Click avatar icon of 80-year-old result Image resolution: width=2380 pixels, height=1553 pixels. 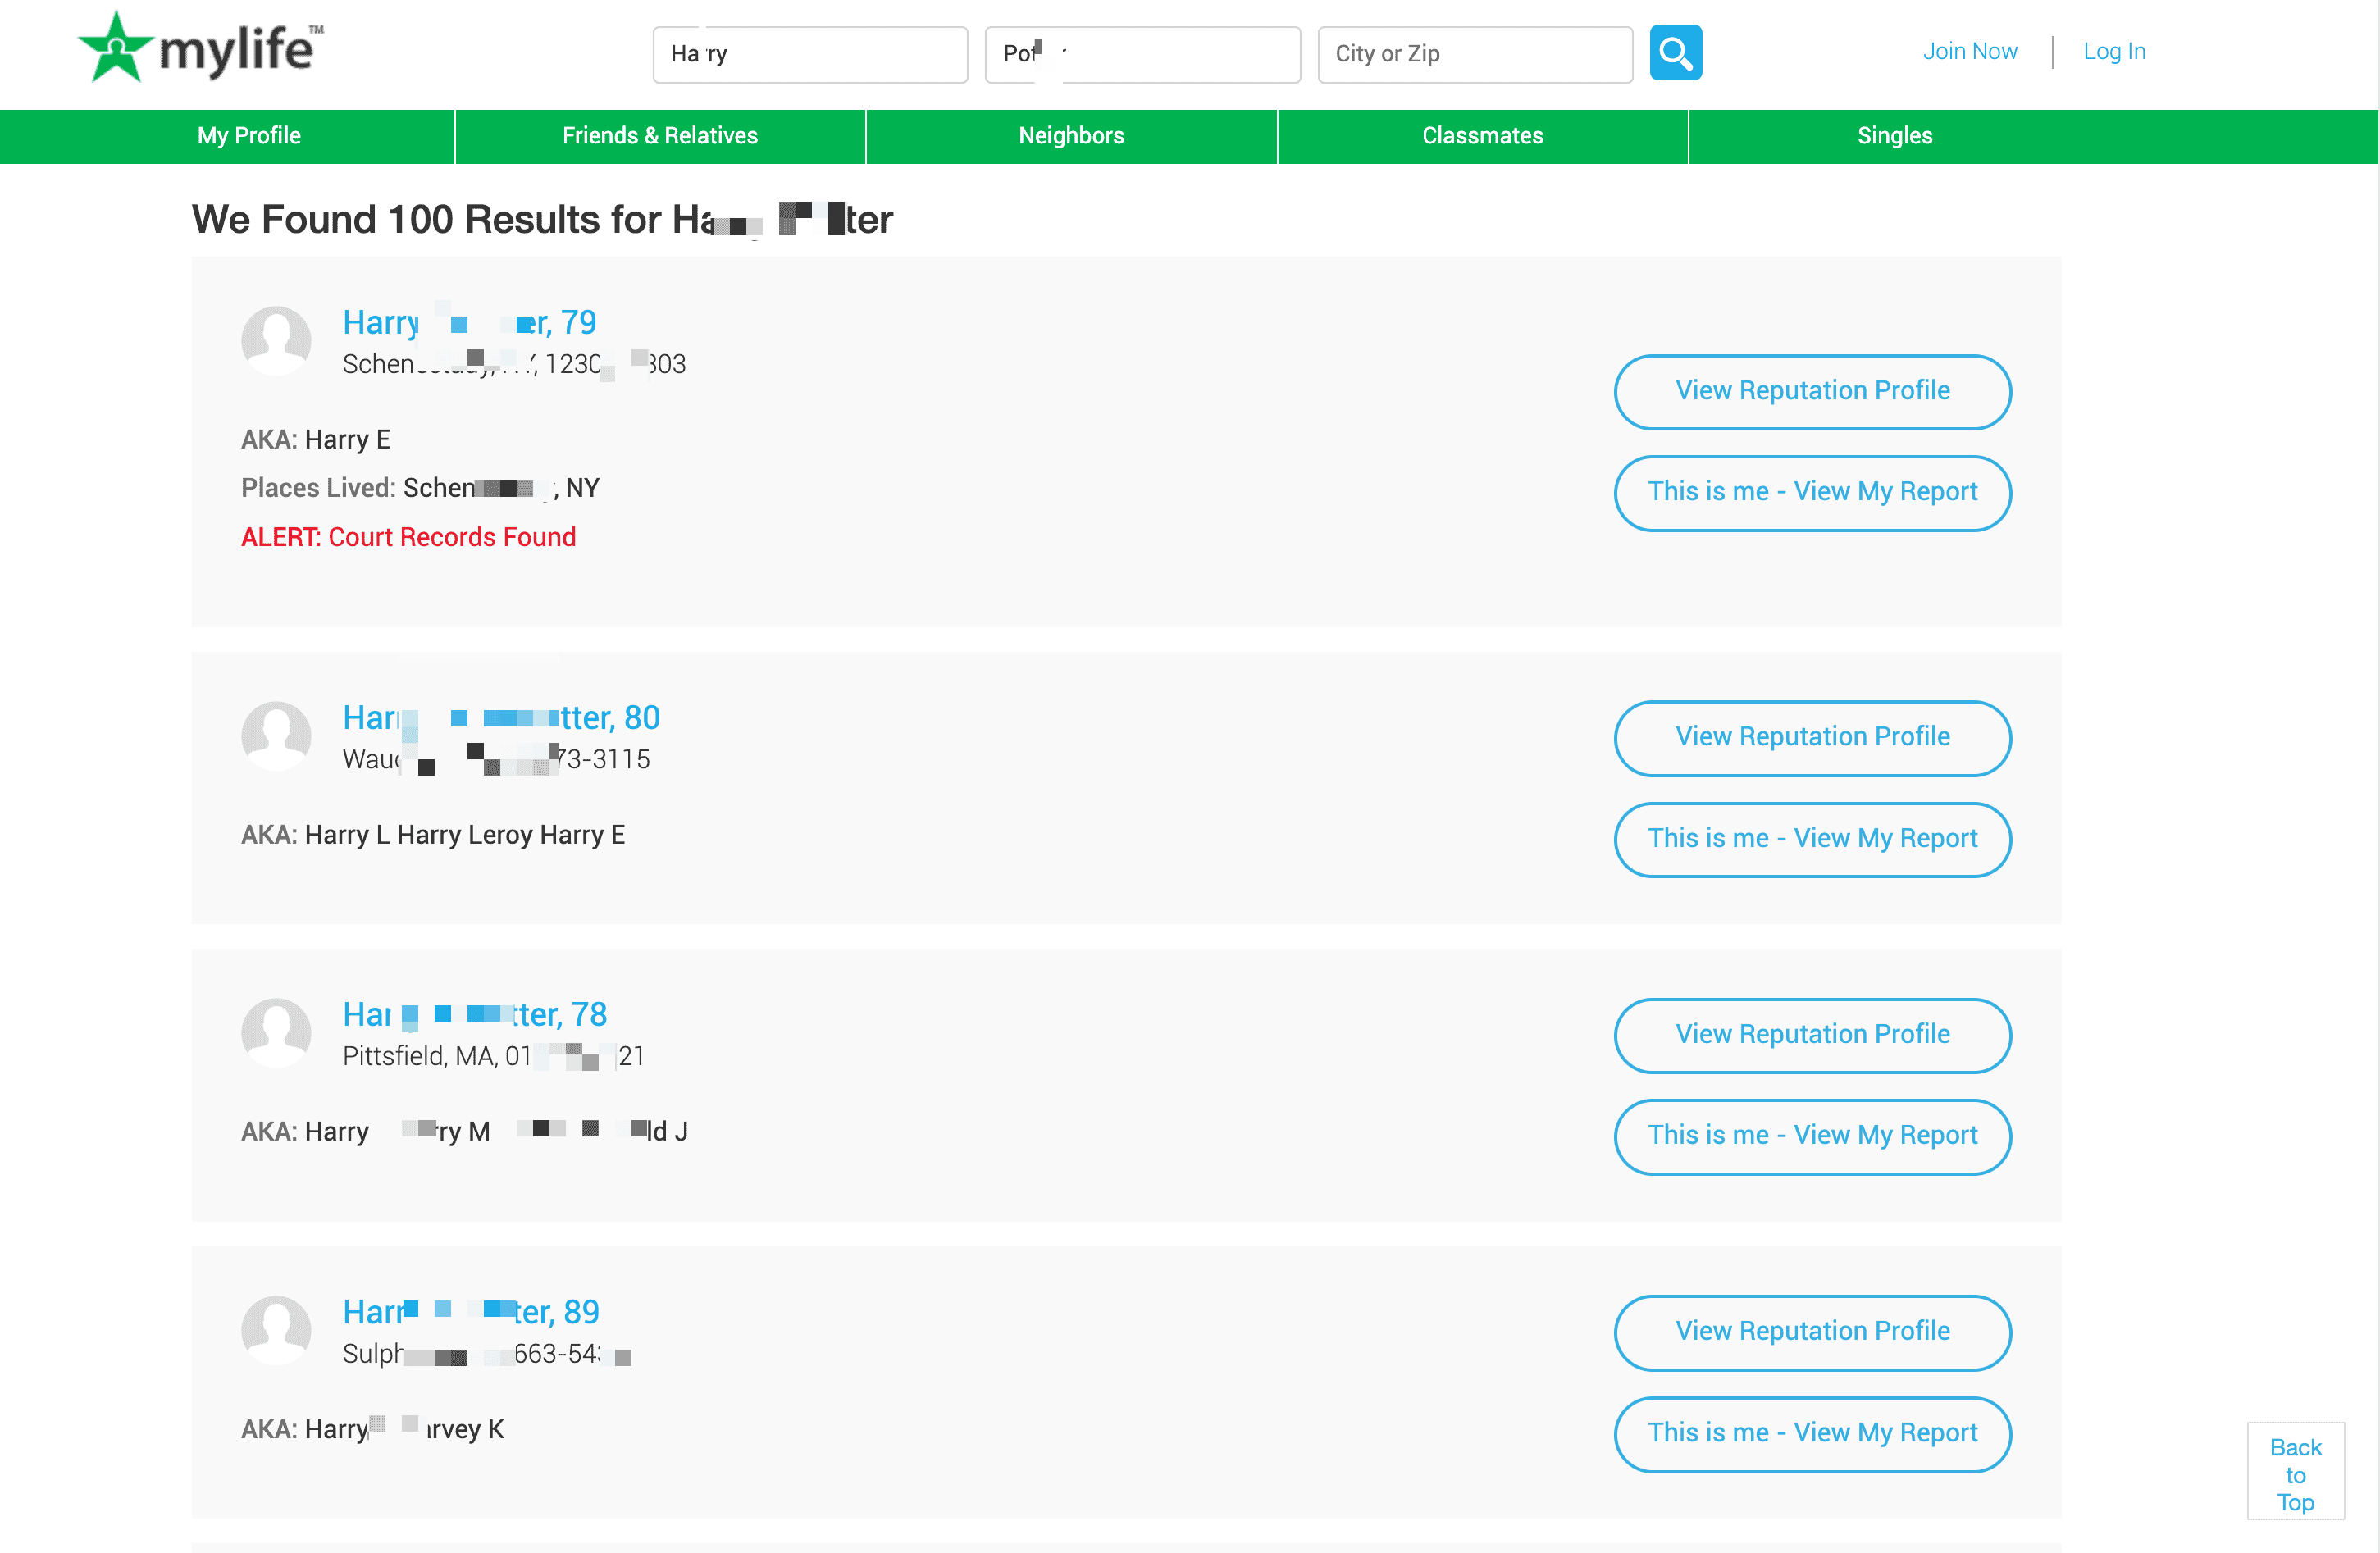coord(276,736)
